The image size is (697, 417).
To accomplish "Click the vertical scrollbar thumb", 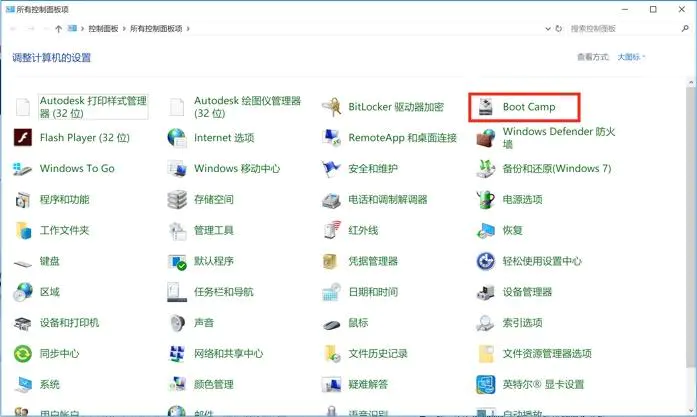I will coord(691,228).
